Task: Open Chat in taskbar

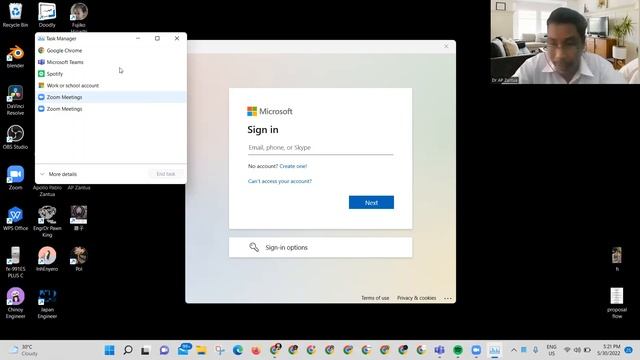Action: pos(164,350)
